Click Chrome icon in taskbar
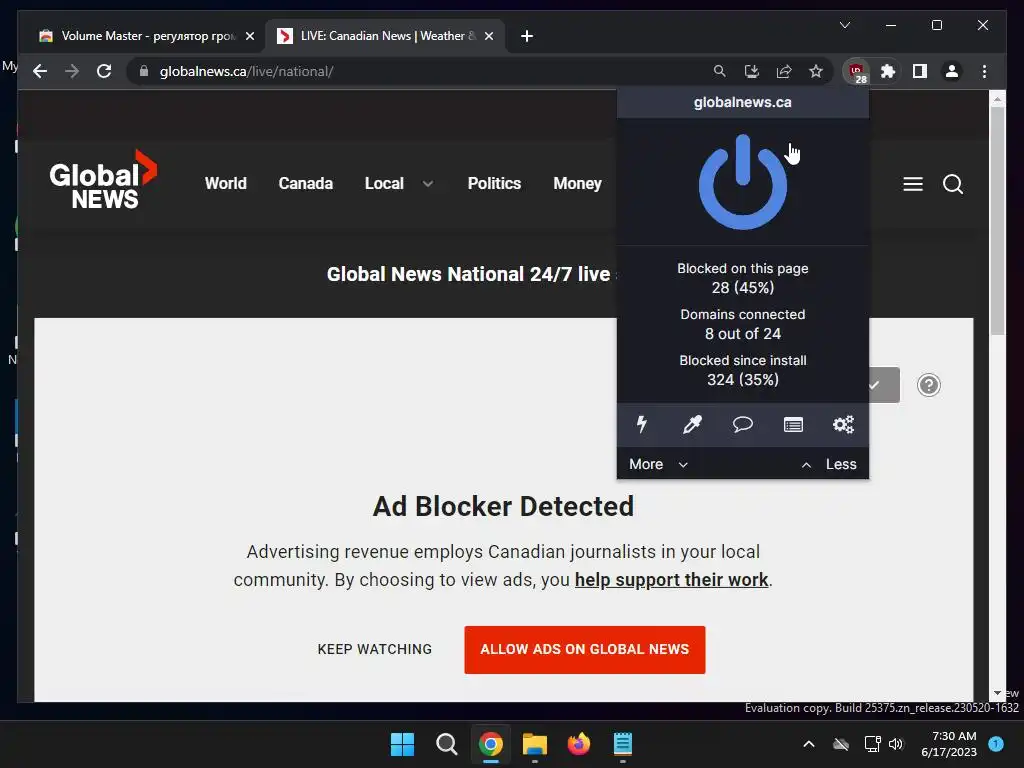 [x=490, y=744]
